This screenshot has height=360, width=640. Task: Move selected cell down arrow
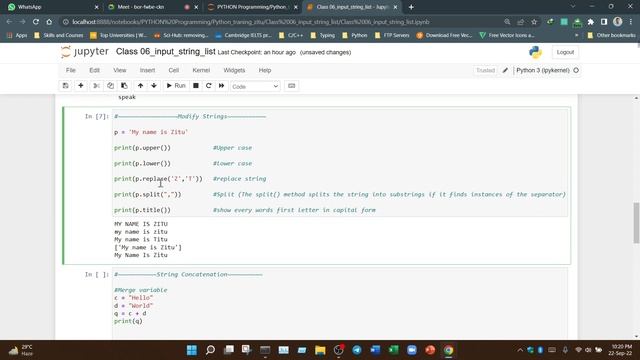pyautogui.click(x=154, y=86)
